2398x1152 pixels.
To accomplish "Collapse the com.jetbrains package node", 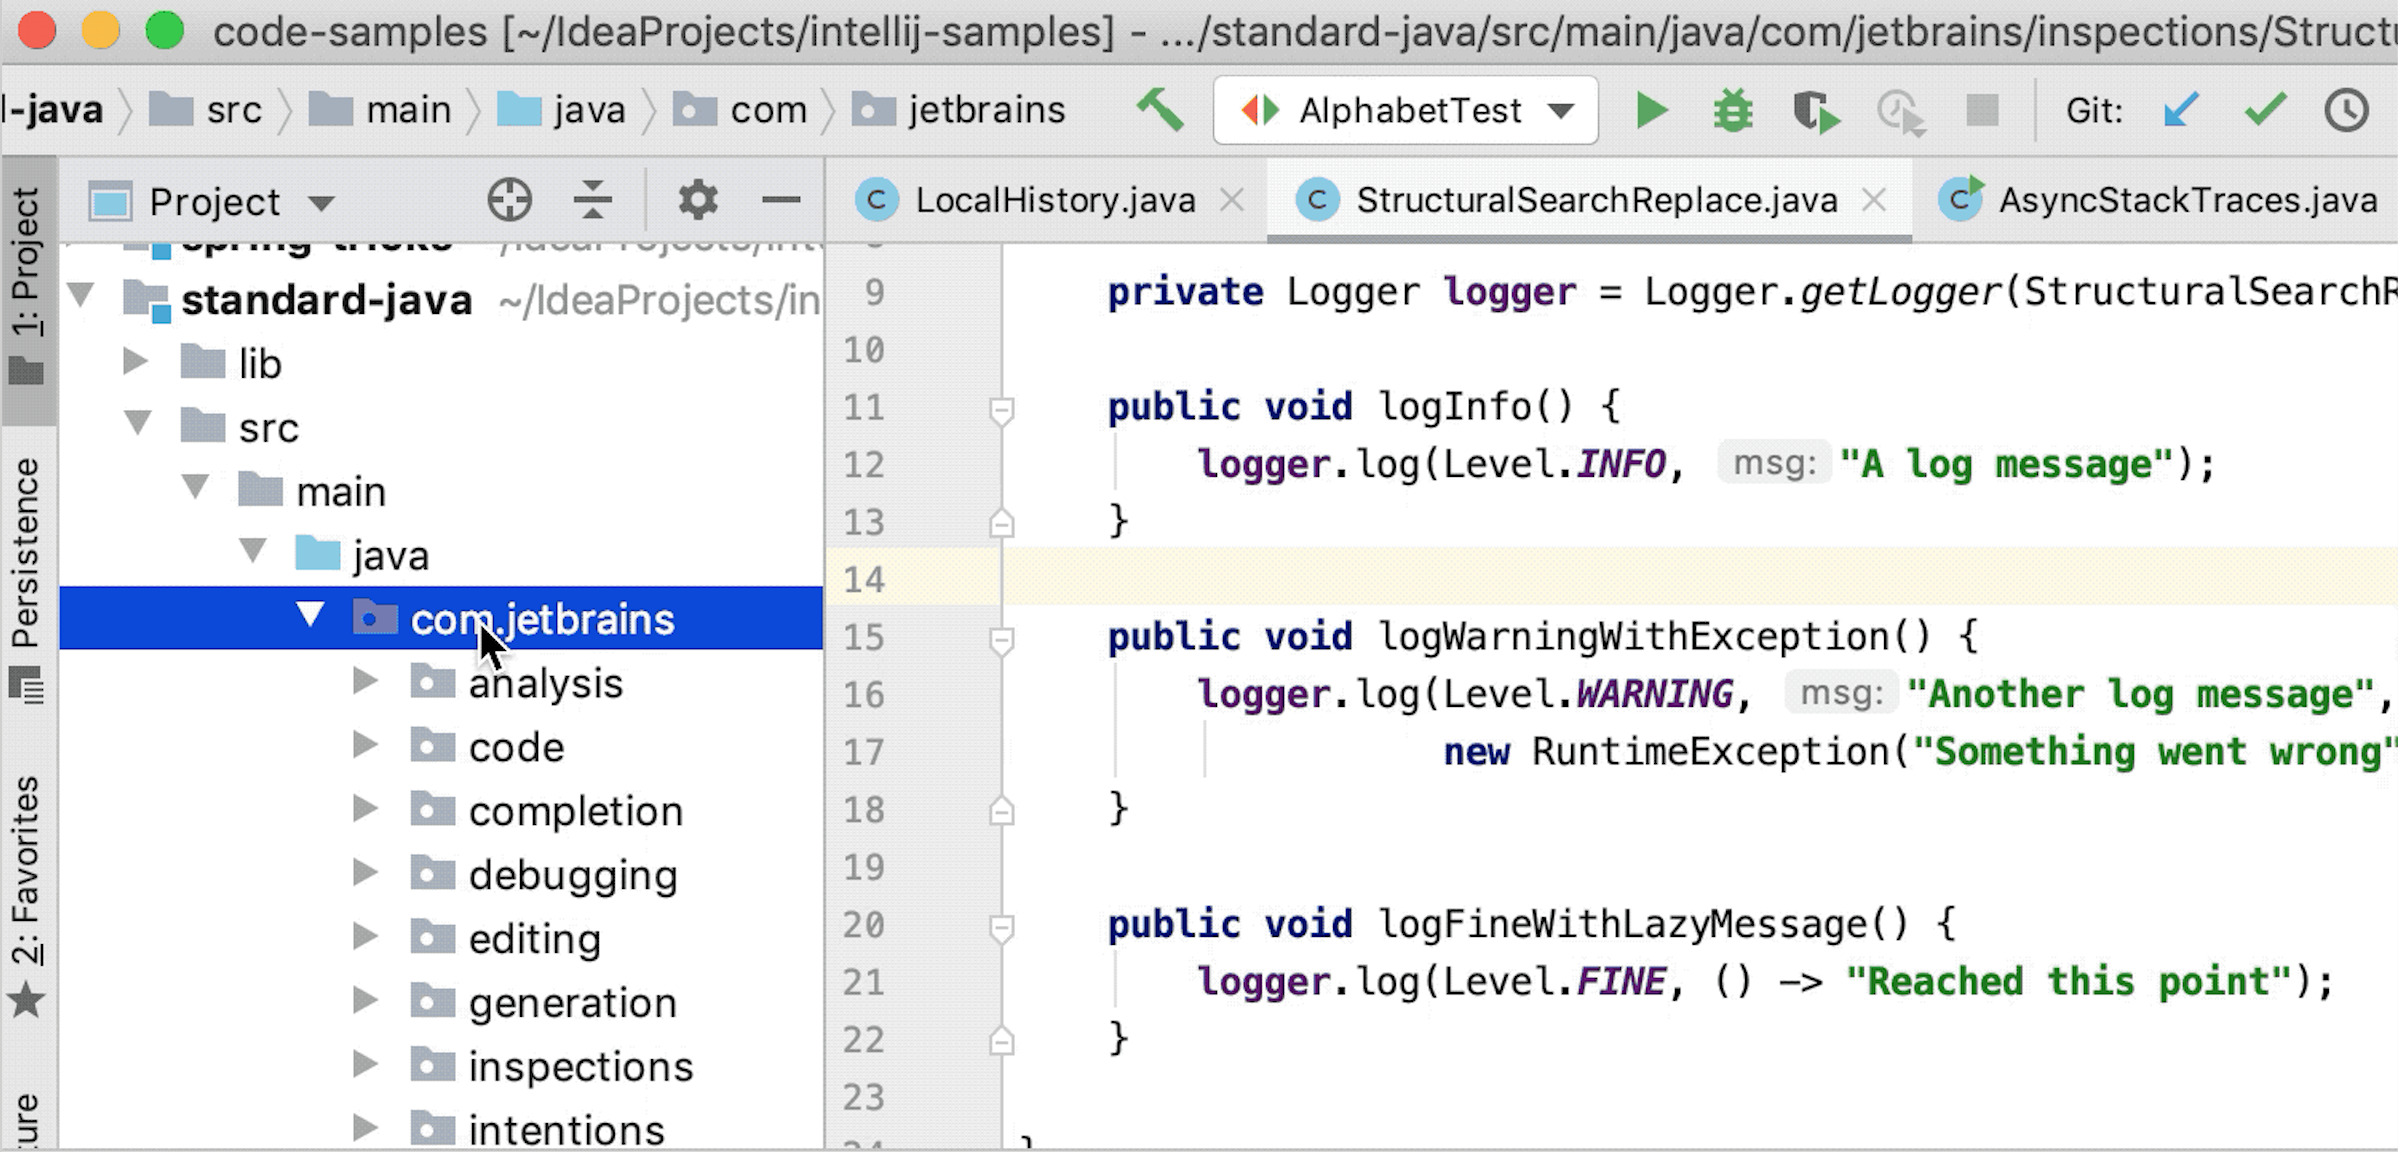I will tap(311, 617).
